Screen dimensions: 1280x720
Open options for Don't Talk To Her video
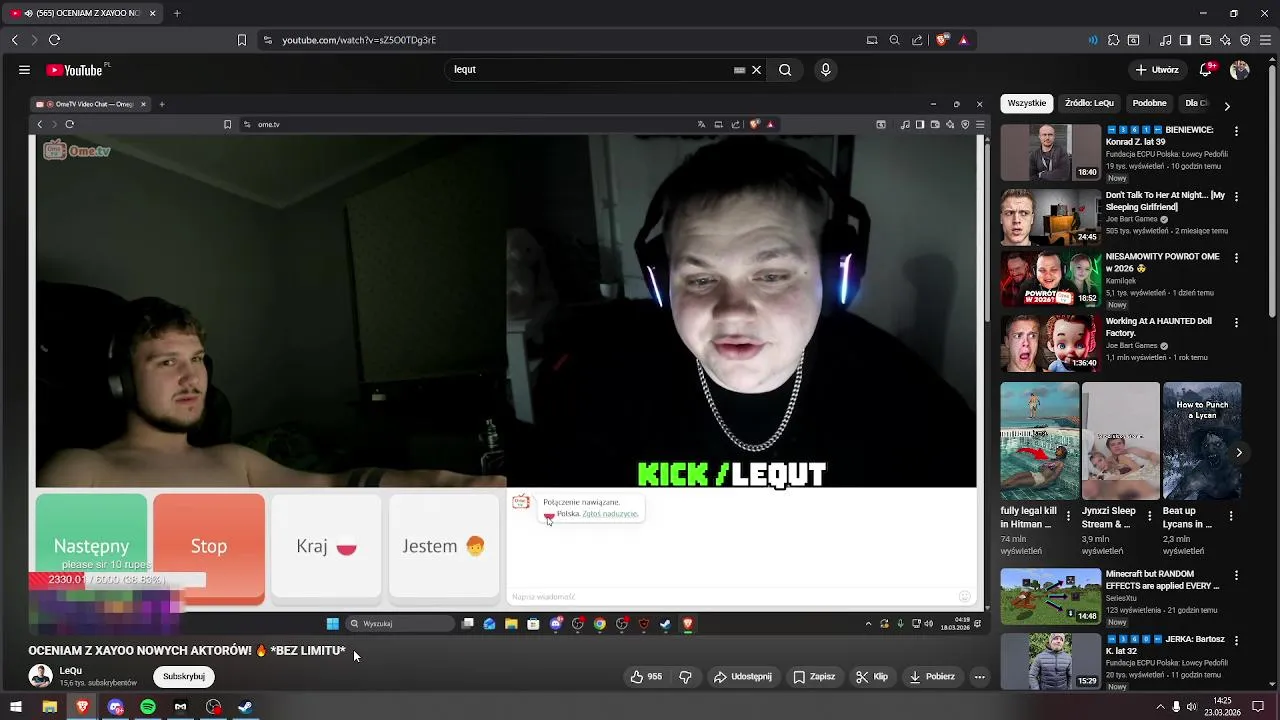(x=1236, y=196)
